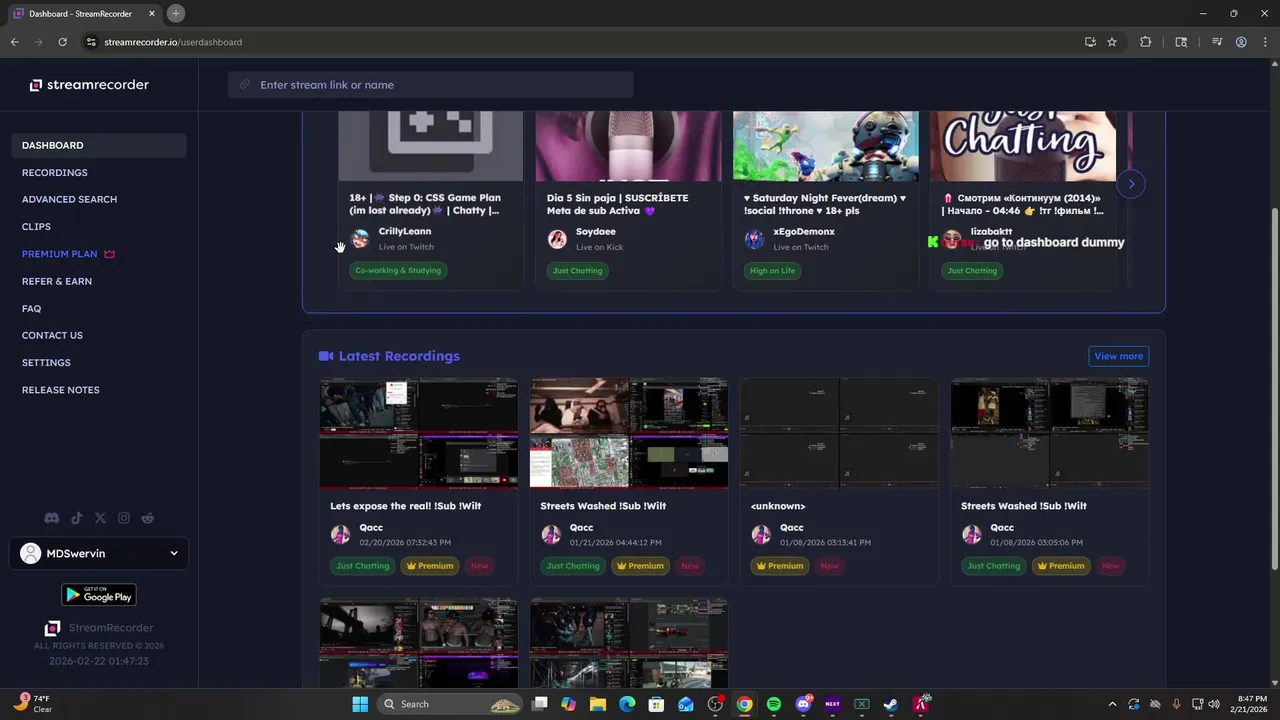
Task: Open Steam from the taskbar
Action: pyautogui.click(x=890, y=704)
